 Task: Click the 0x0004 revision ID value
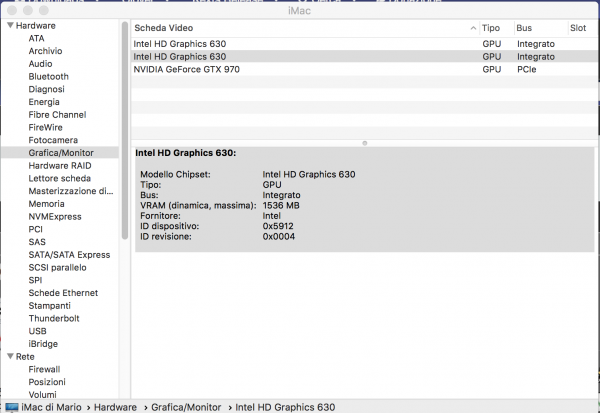[279, 237]
